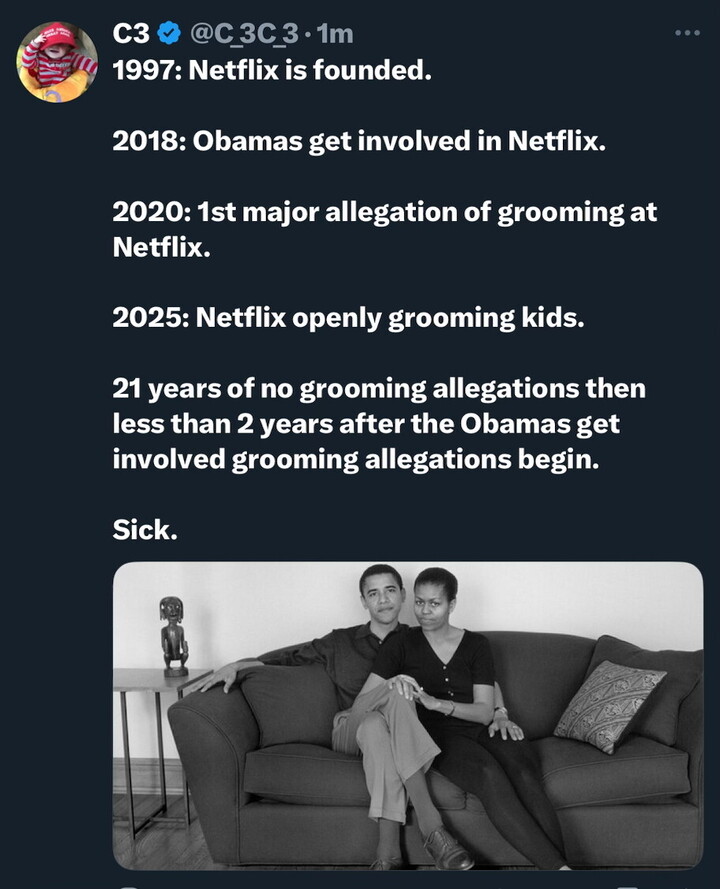Screen dimensions: 720x889
Task: Select the line starting with '2018: Obamas'
Action: point(359,140)
